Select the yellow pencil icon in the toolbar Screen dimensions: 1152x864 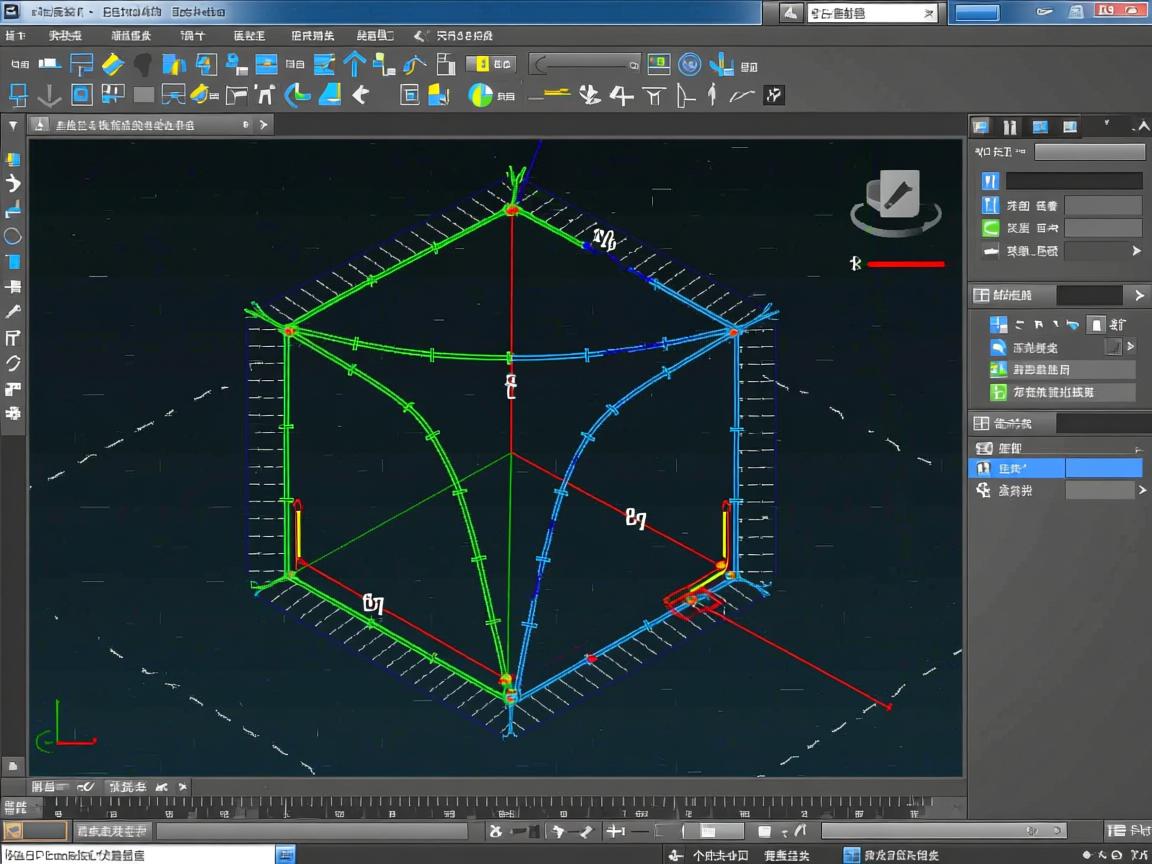tap(112, 65)
